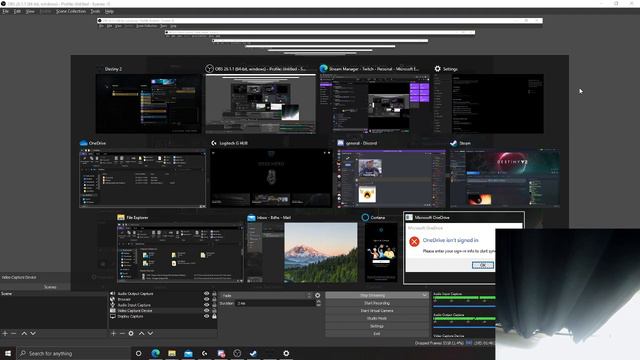
Task: Click Start Virtual Camera
Action: pyautogui.click(x=377, y=311)
